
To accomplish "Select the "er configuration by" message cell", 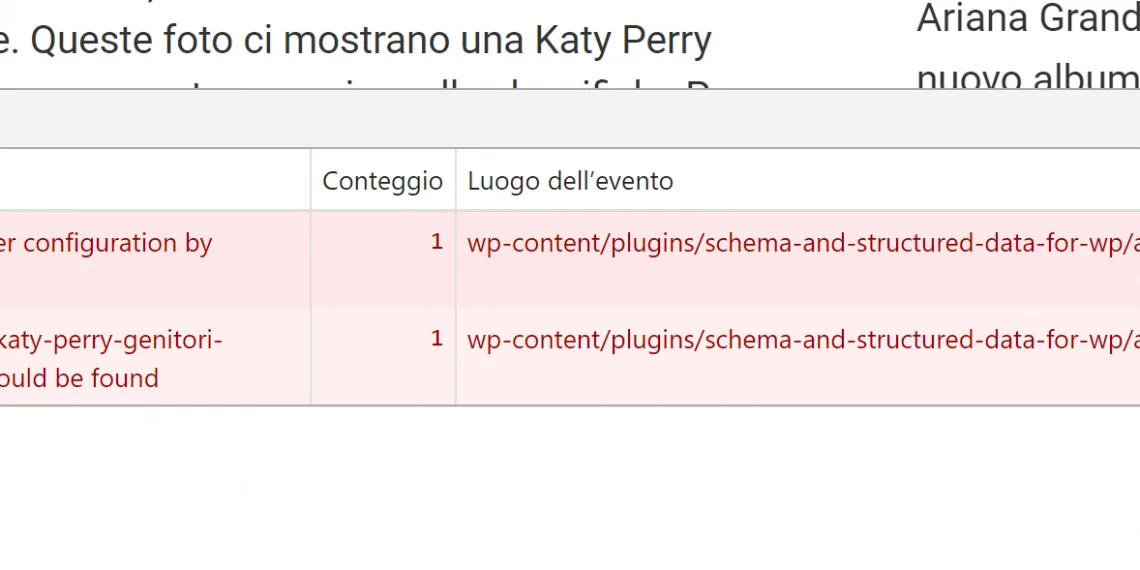I will 106,243.
